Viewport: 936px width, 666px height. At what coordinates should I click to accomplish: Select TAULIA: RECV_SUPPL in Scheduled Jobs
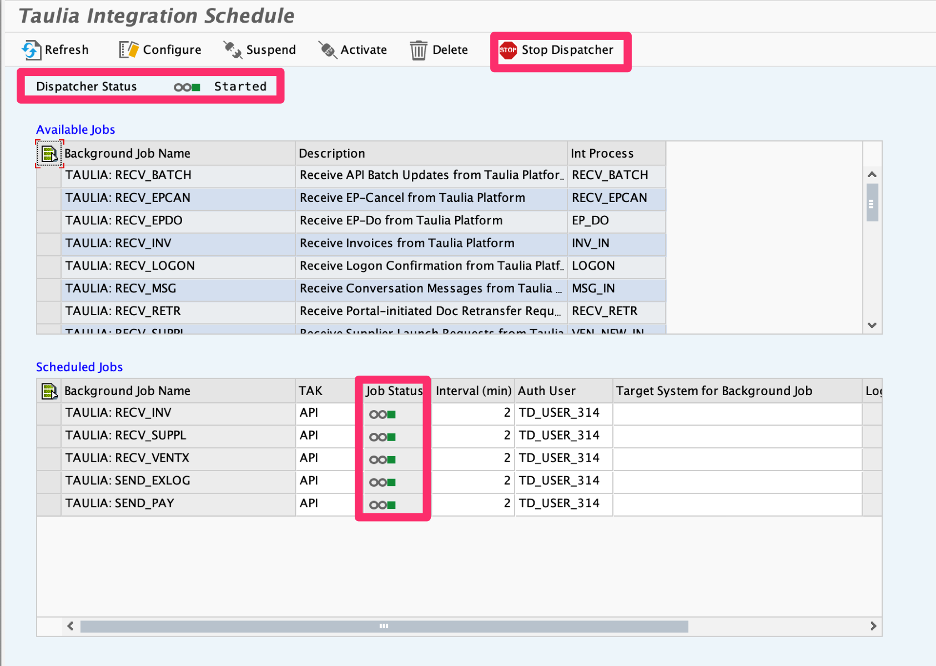[x=178, y=436]
